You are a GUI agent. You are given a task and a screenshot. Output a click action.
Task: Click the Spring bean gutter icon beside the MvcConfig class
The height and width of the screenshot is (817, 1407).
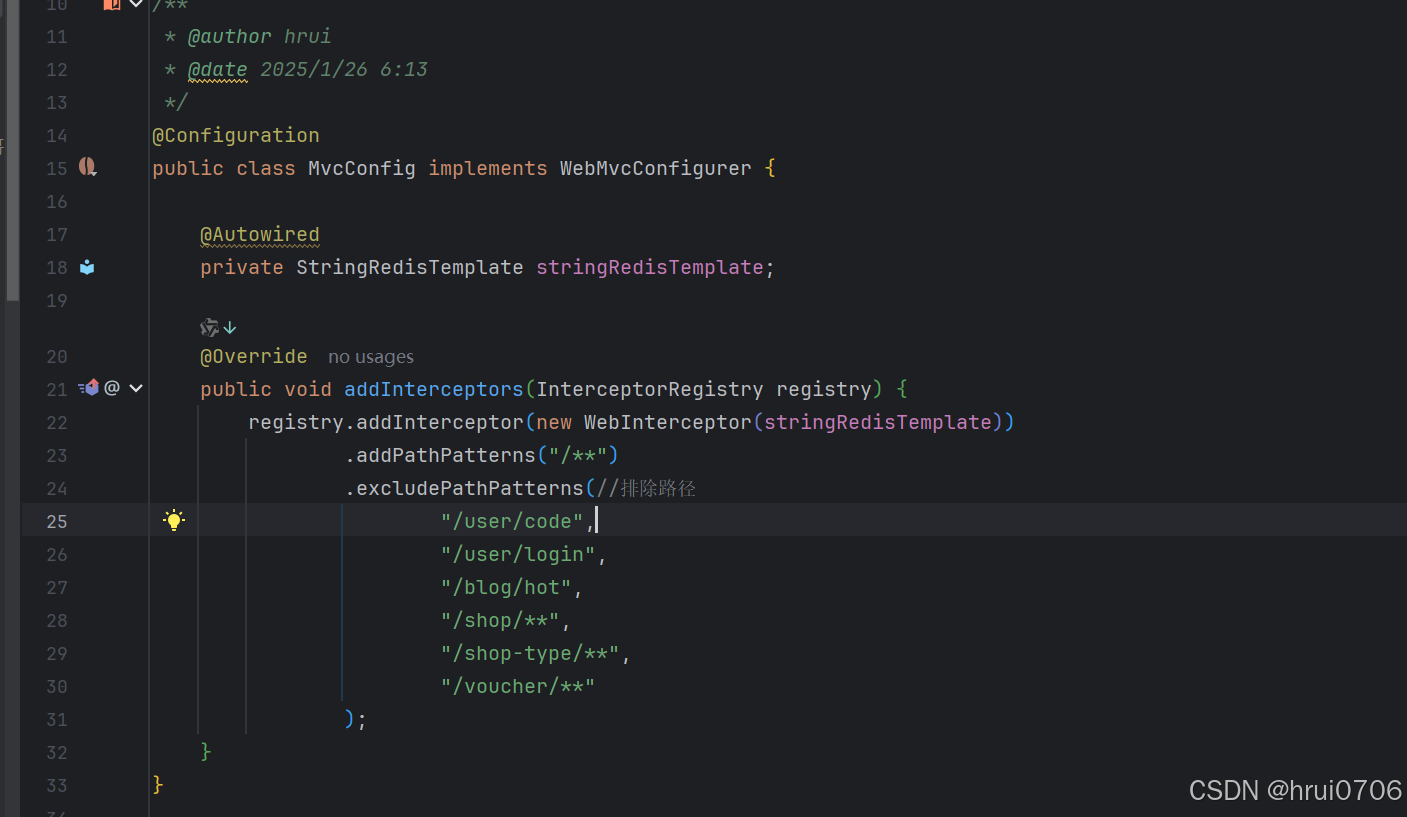88,167
